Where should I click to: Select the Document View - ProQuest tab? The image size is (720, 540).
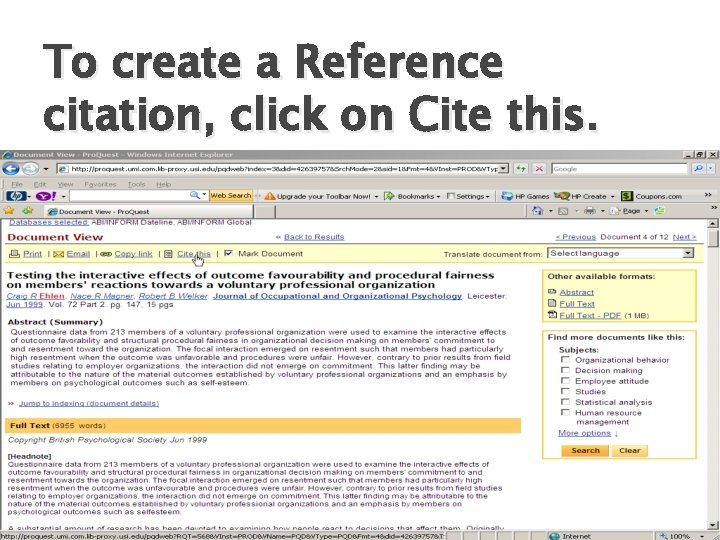[x=149, y=212]
